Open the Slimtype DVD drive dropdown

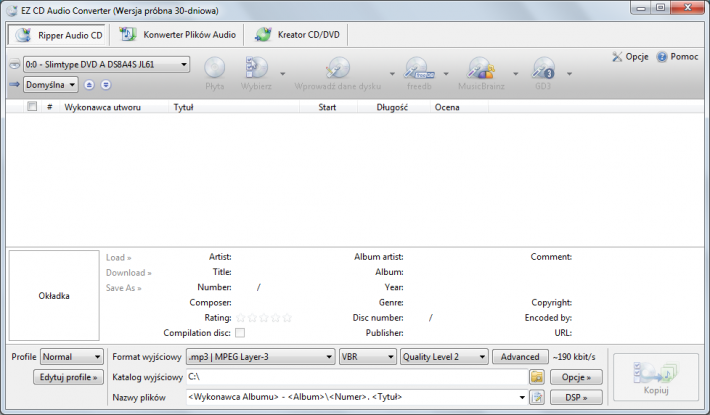[106, 64]
